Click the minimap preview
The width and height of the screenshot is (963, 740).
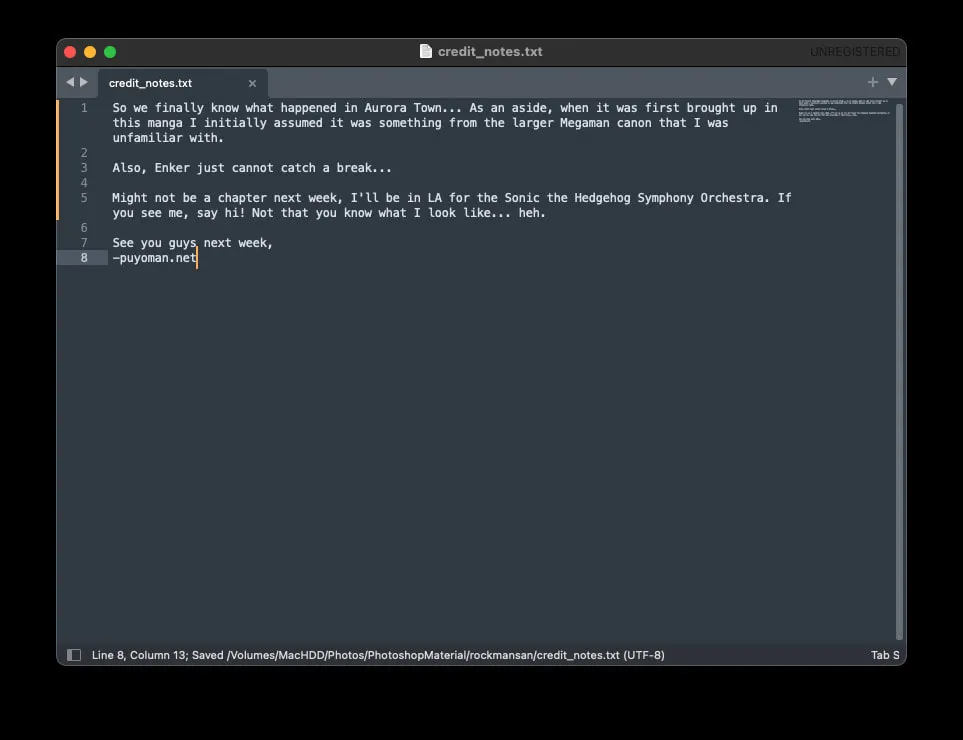(843, 111)
